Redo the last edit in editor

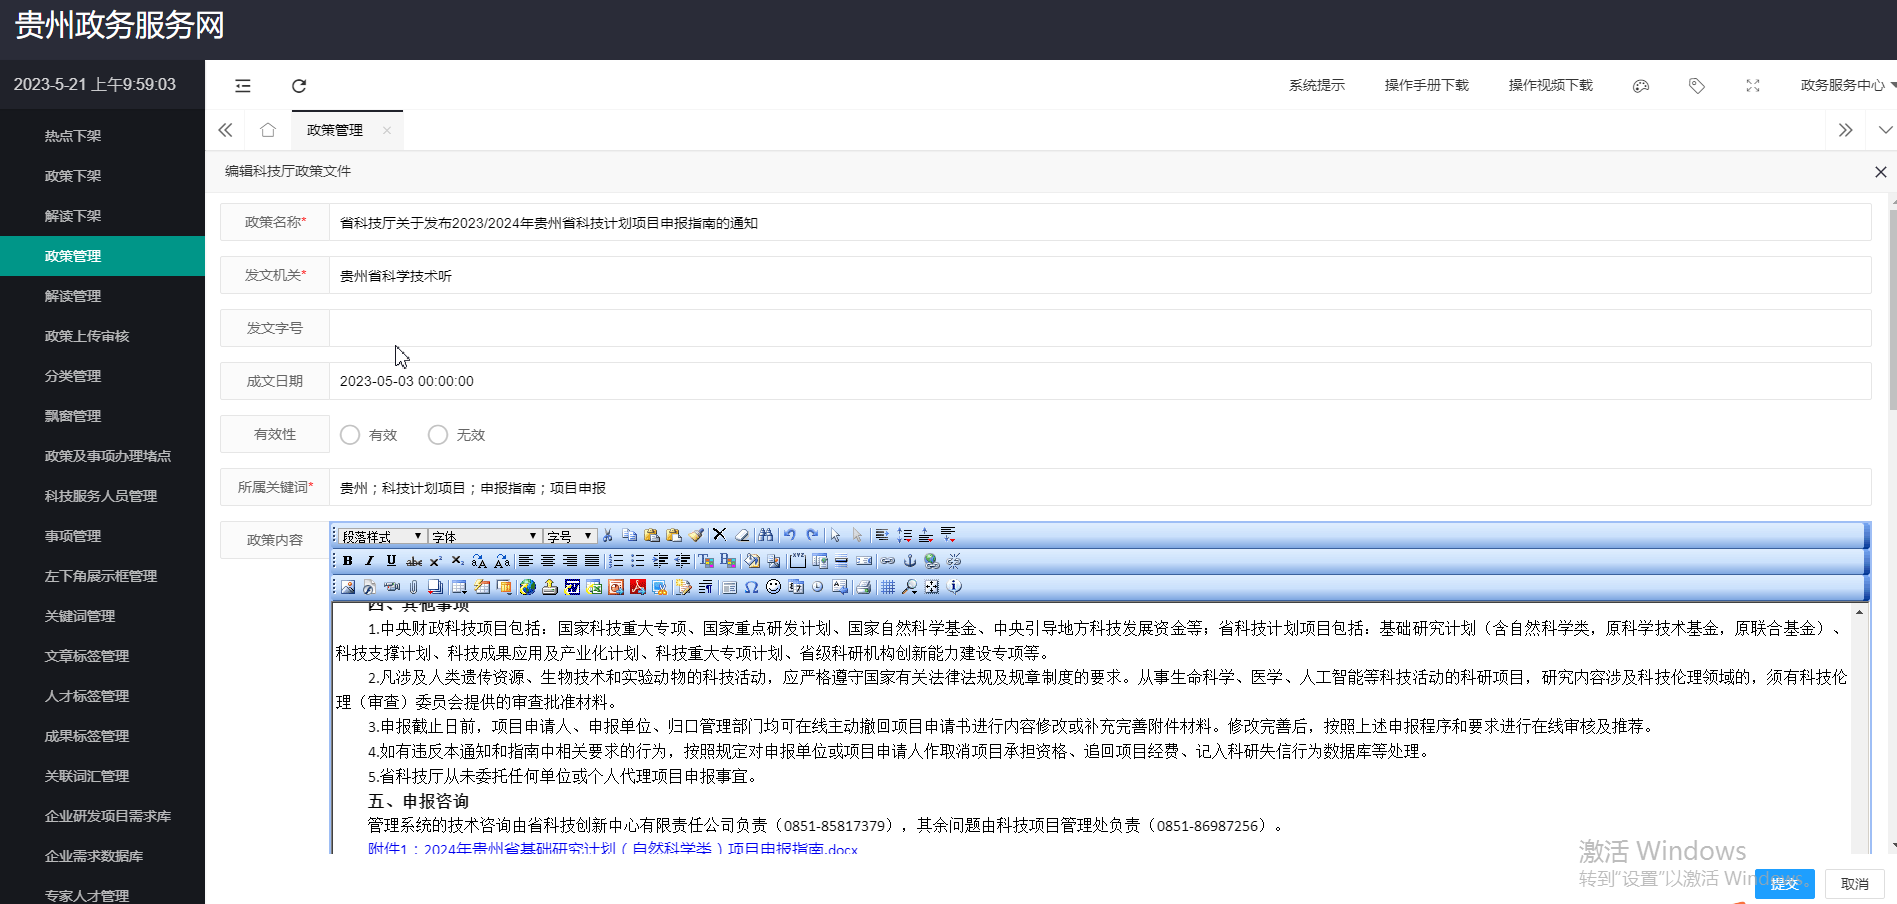pos(812,535)
